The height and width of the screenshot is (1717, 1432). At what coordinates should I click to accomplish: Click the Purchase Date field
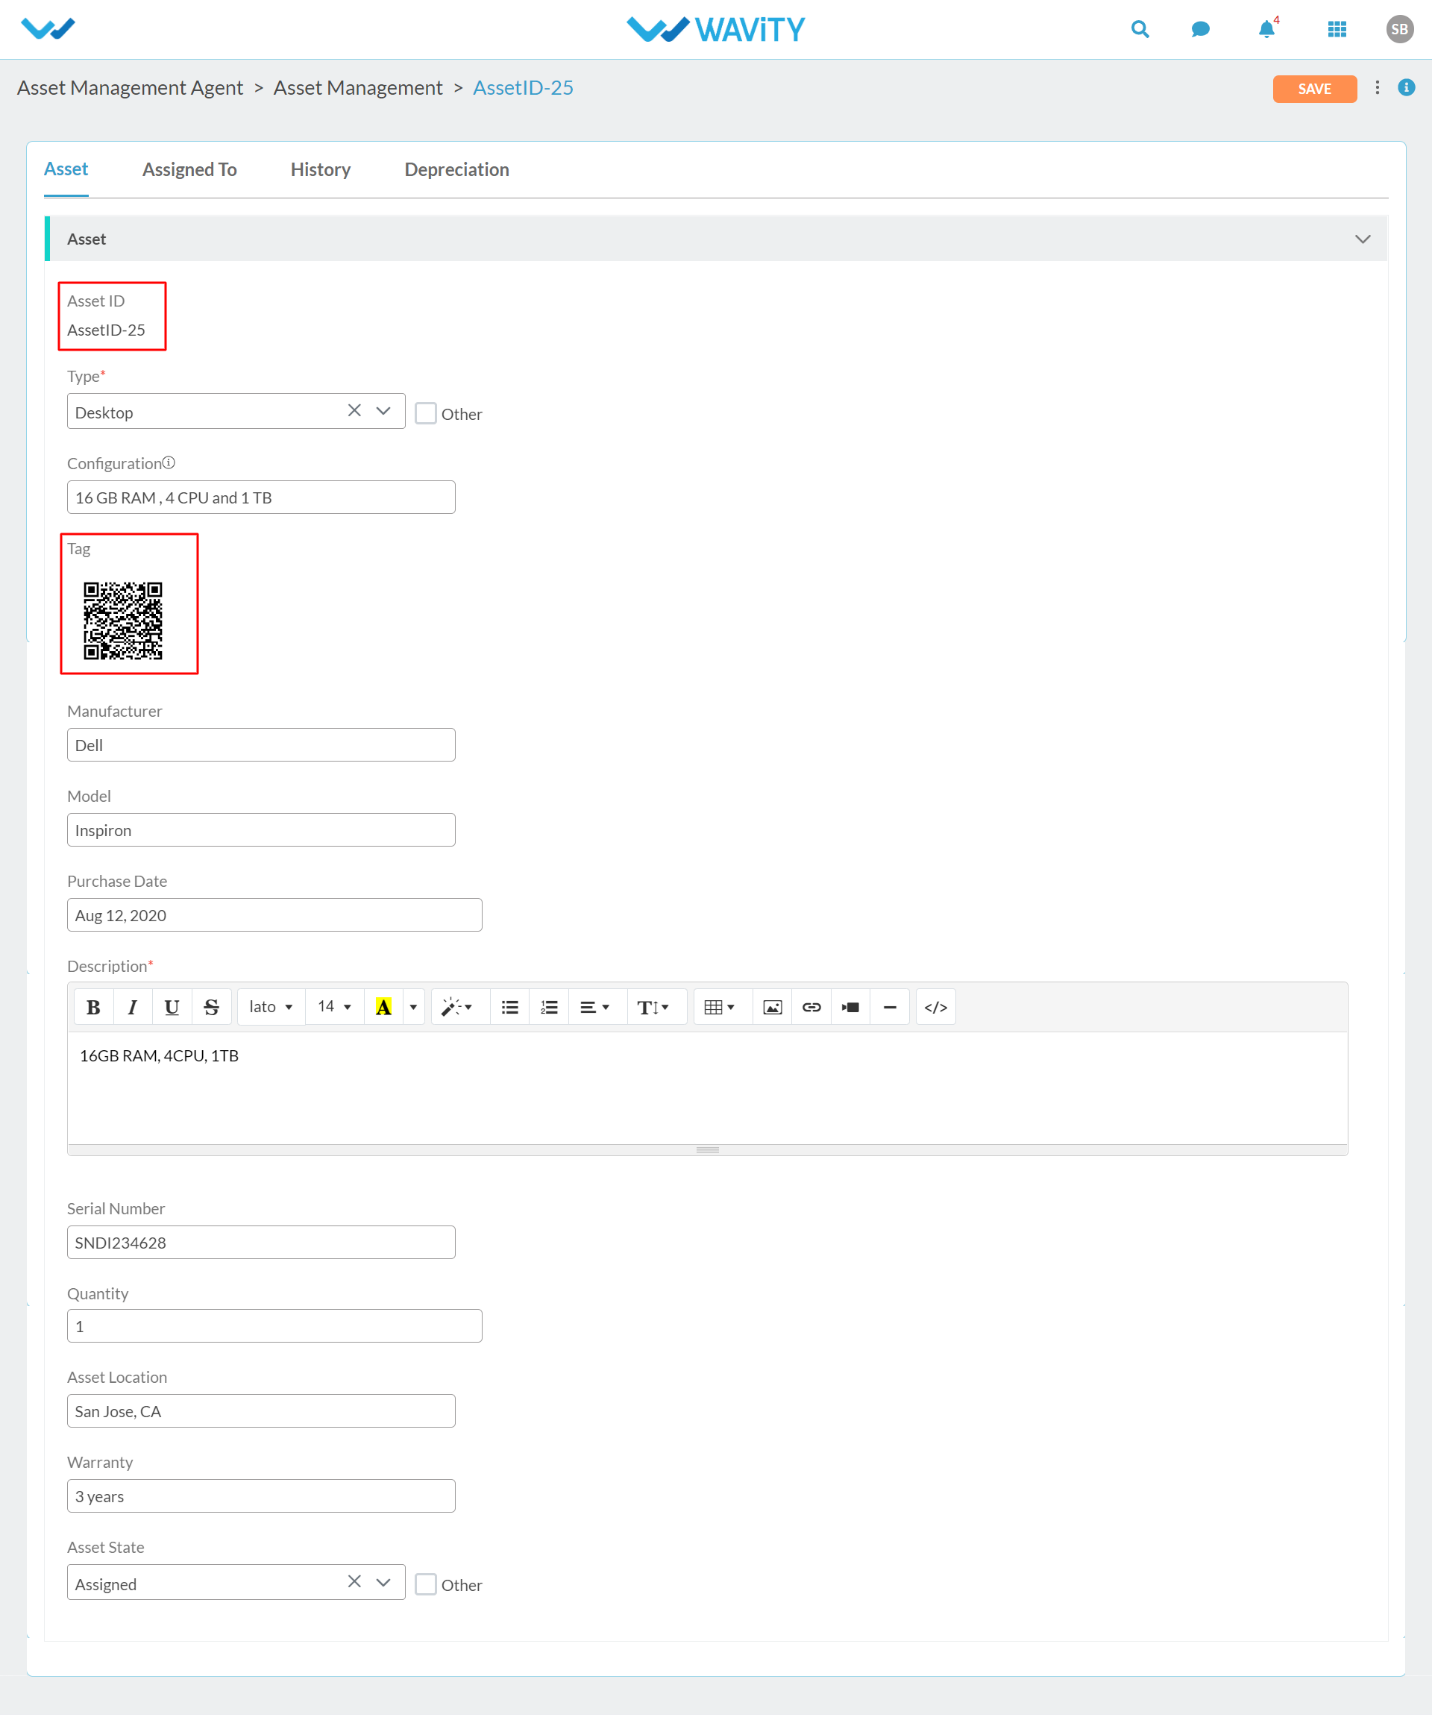275,915
